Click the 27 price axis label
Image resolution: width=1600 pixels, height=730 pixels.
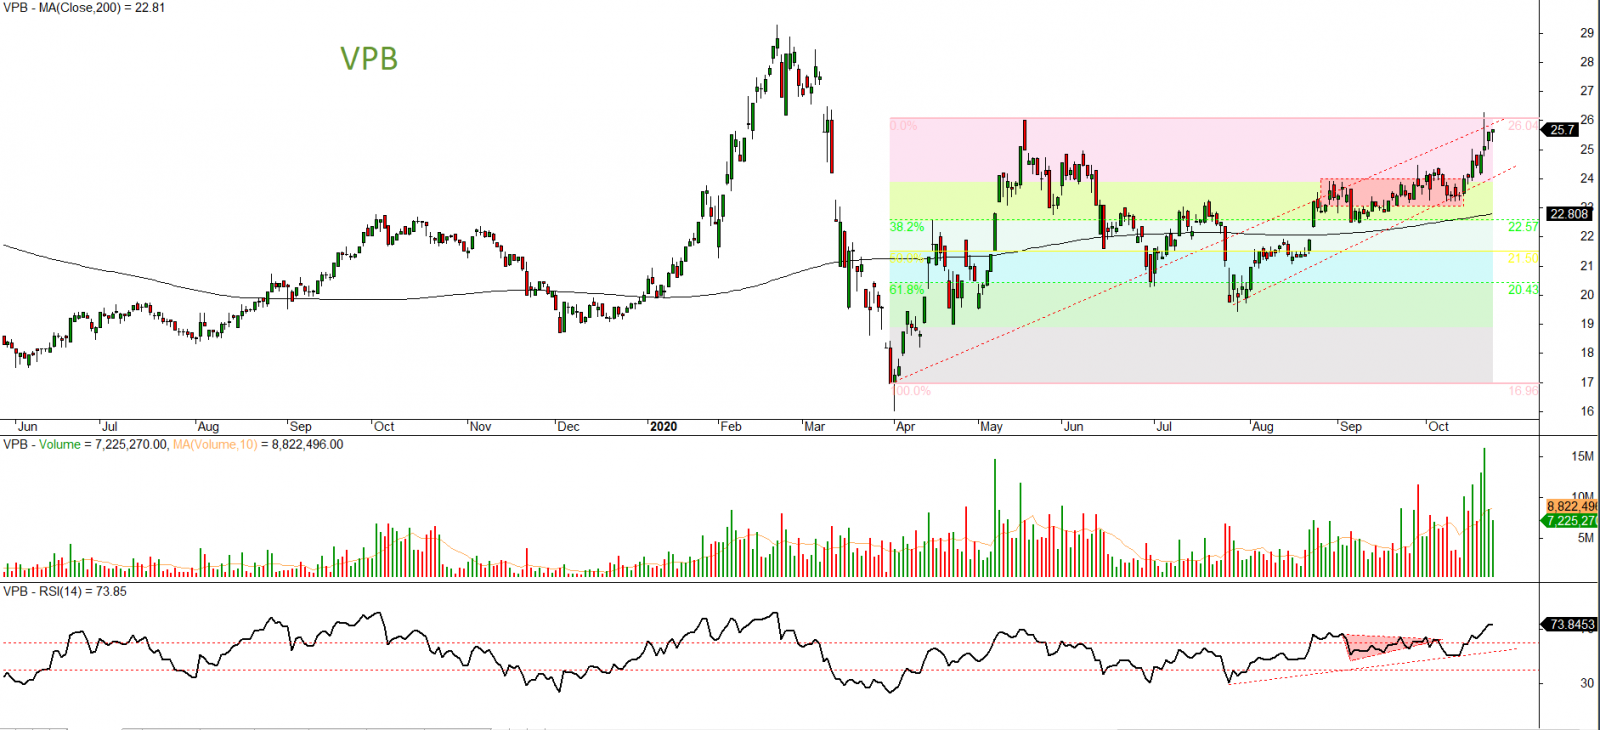(x=1587, y=91)
